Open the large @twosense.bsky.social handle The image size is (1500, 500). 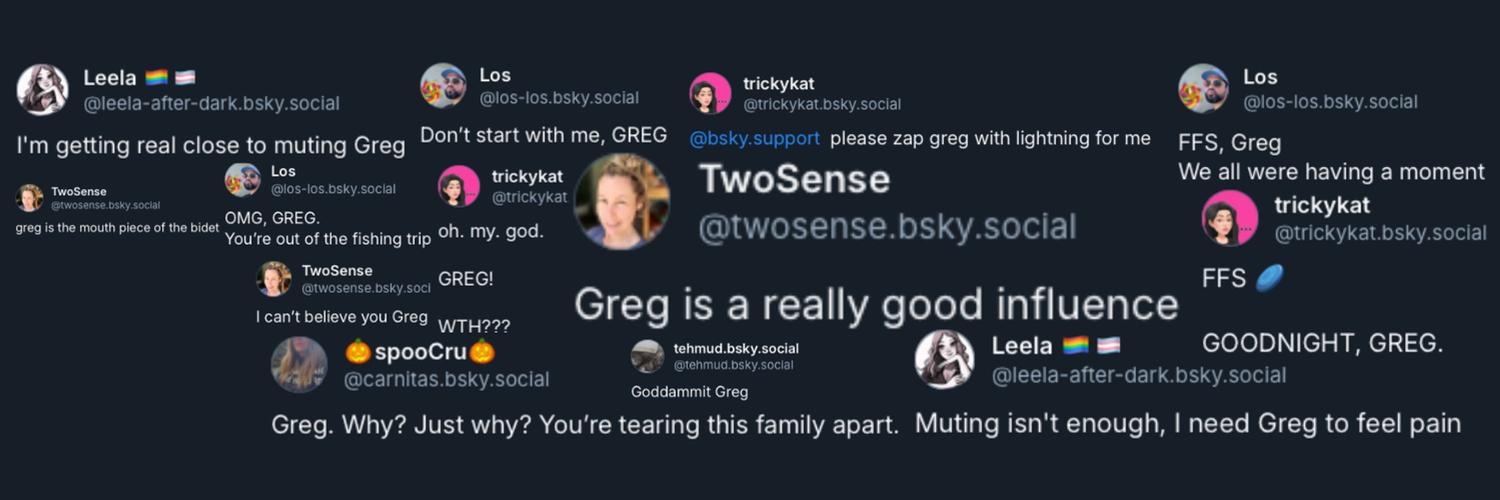point(887,228)
